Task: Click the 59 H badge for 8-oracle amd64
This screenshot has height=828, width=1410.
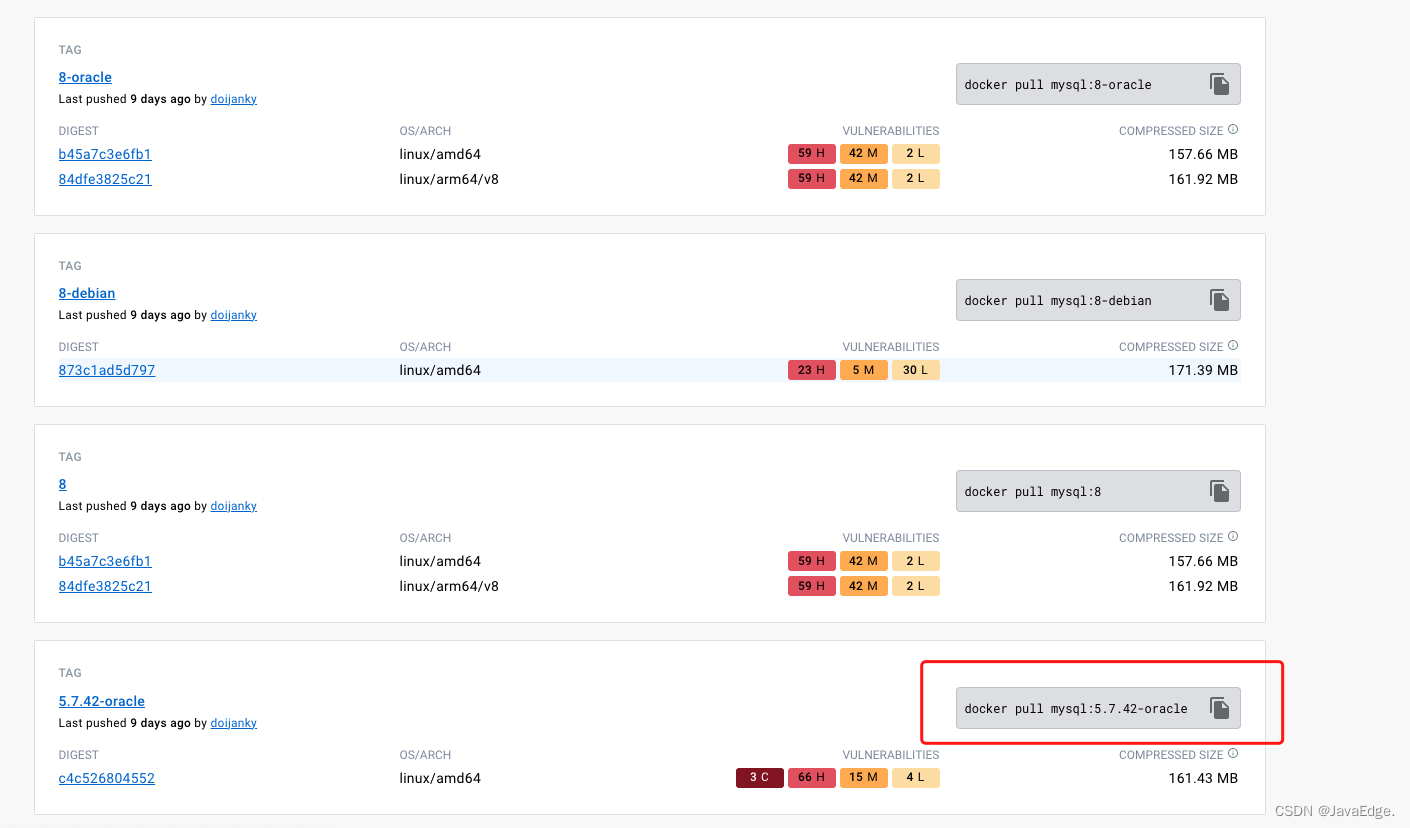Action: pyautogui.click(x=811, y=153)
